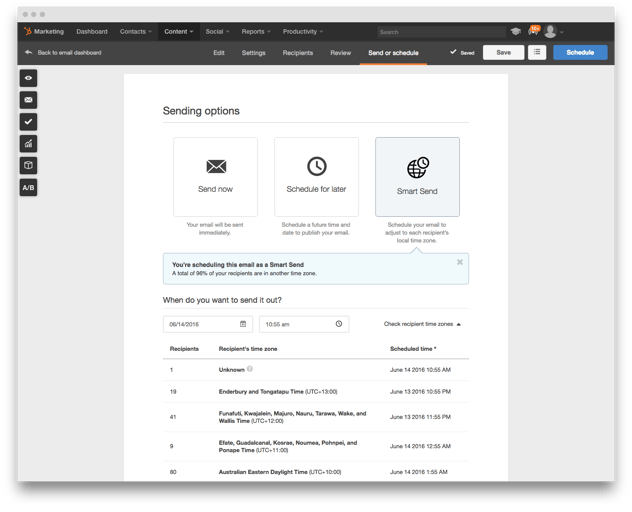Select the Smart Send option
This screenshot has width=632, height=512.
[x=417, y=177]
